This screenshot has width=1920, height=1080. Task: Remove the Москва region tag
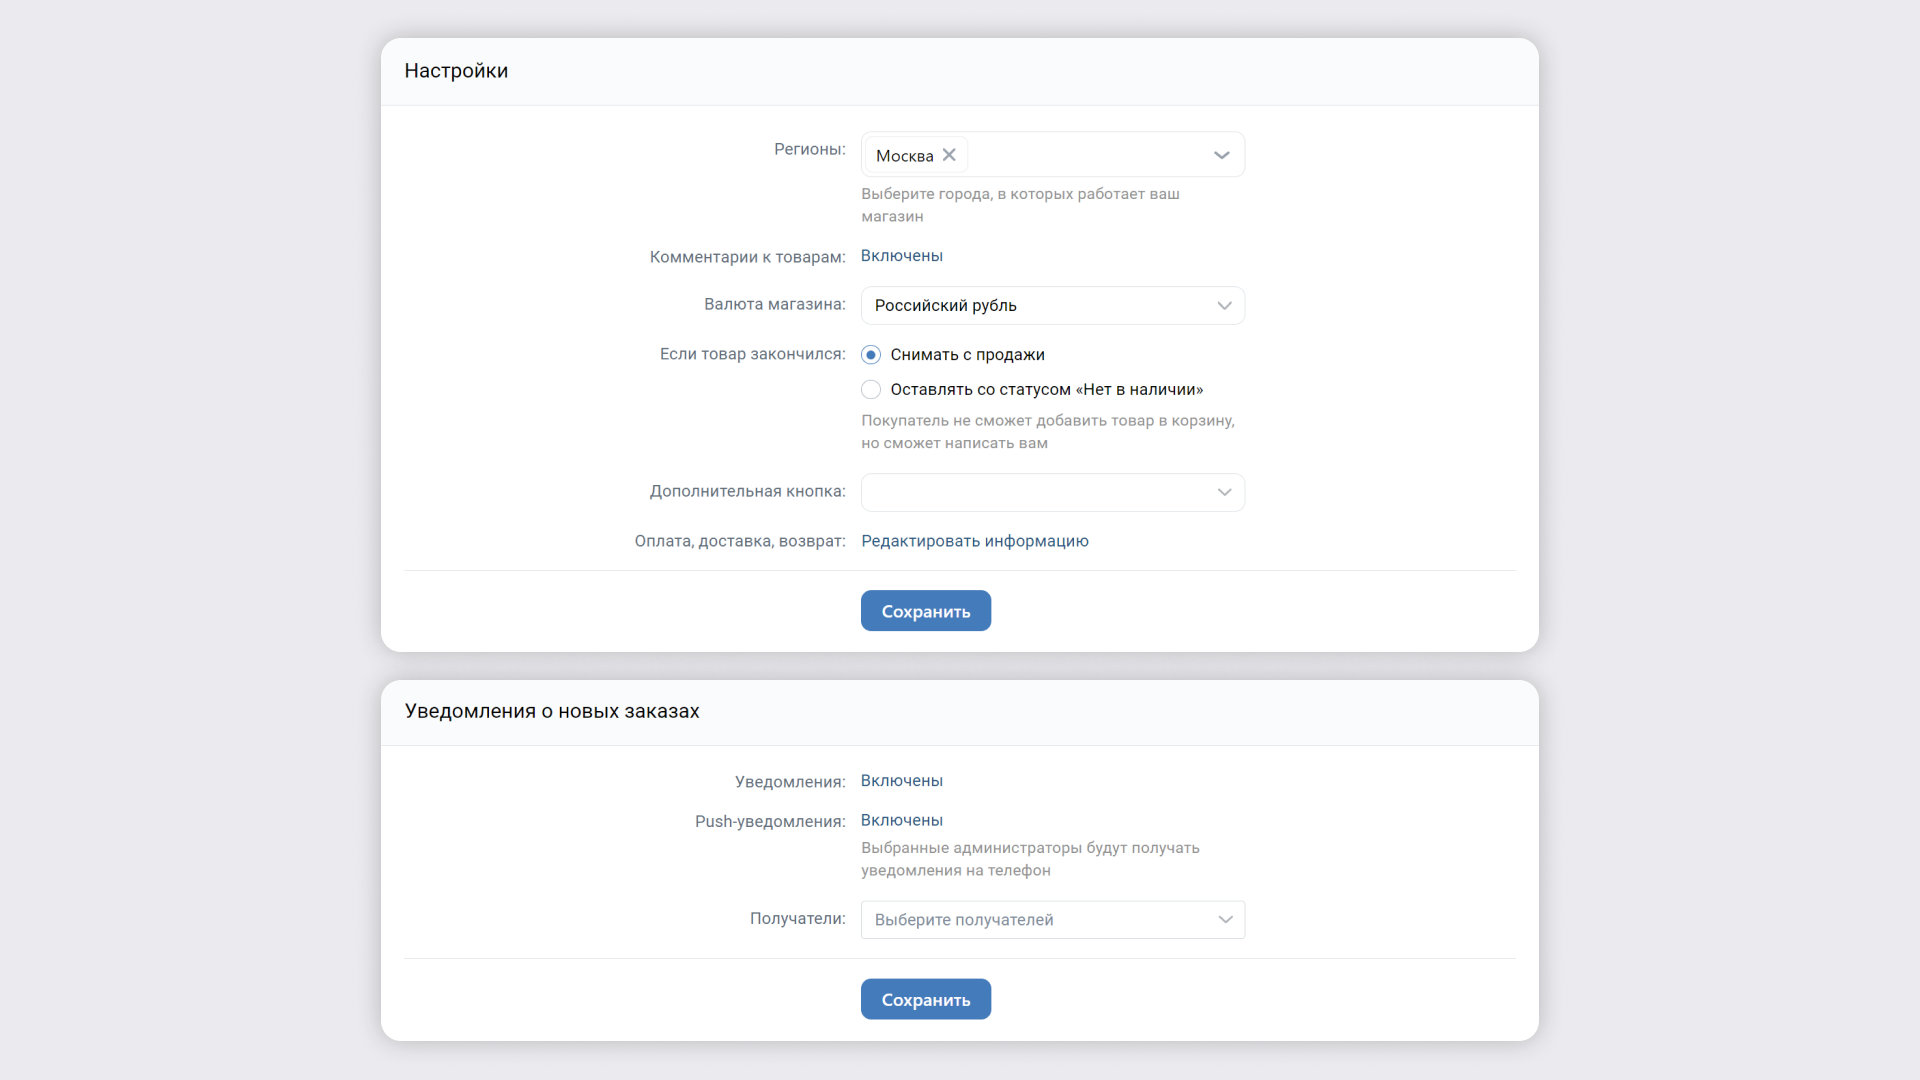tap(949, 155)
